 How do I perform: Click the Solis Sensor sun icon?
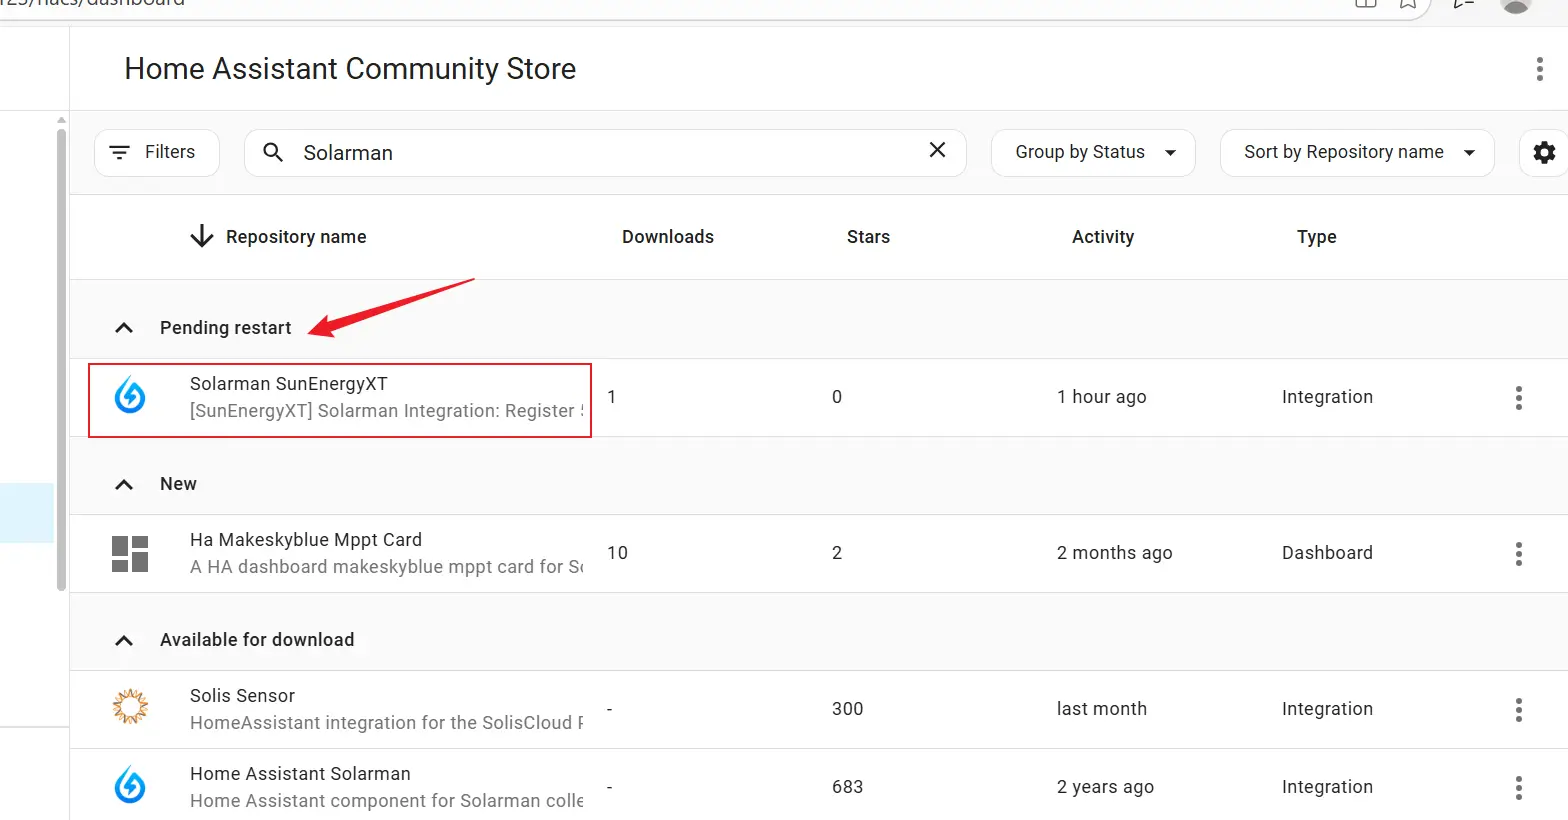point(130,707)
